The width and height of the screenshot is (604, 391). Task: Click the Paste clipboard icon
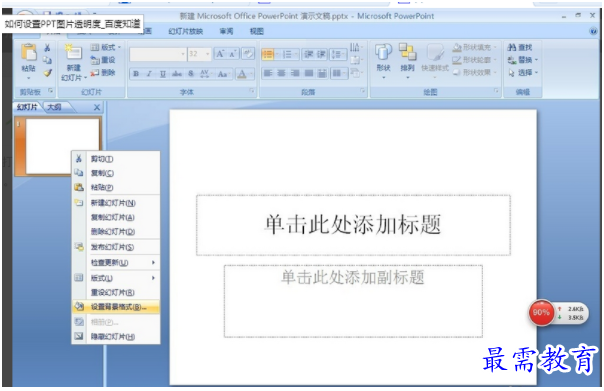point(29,53)
